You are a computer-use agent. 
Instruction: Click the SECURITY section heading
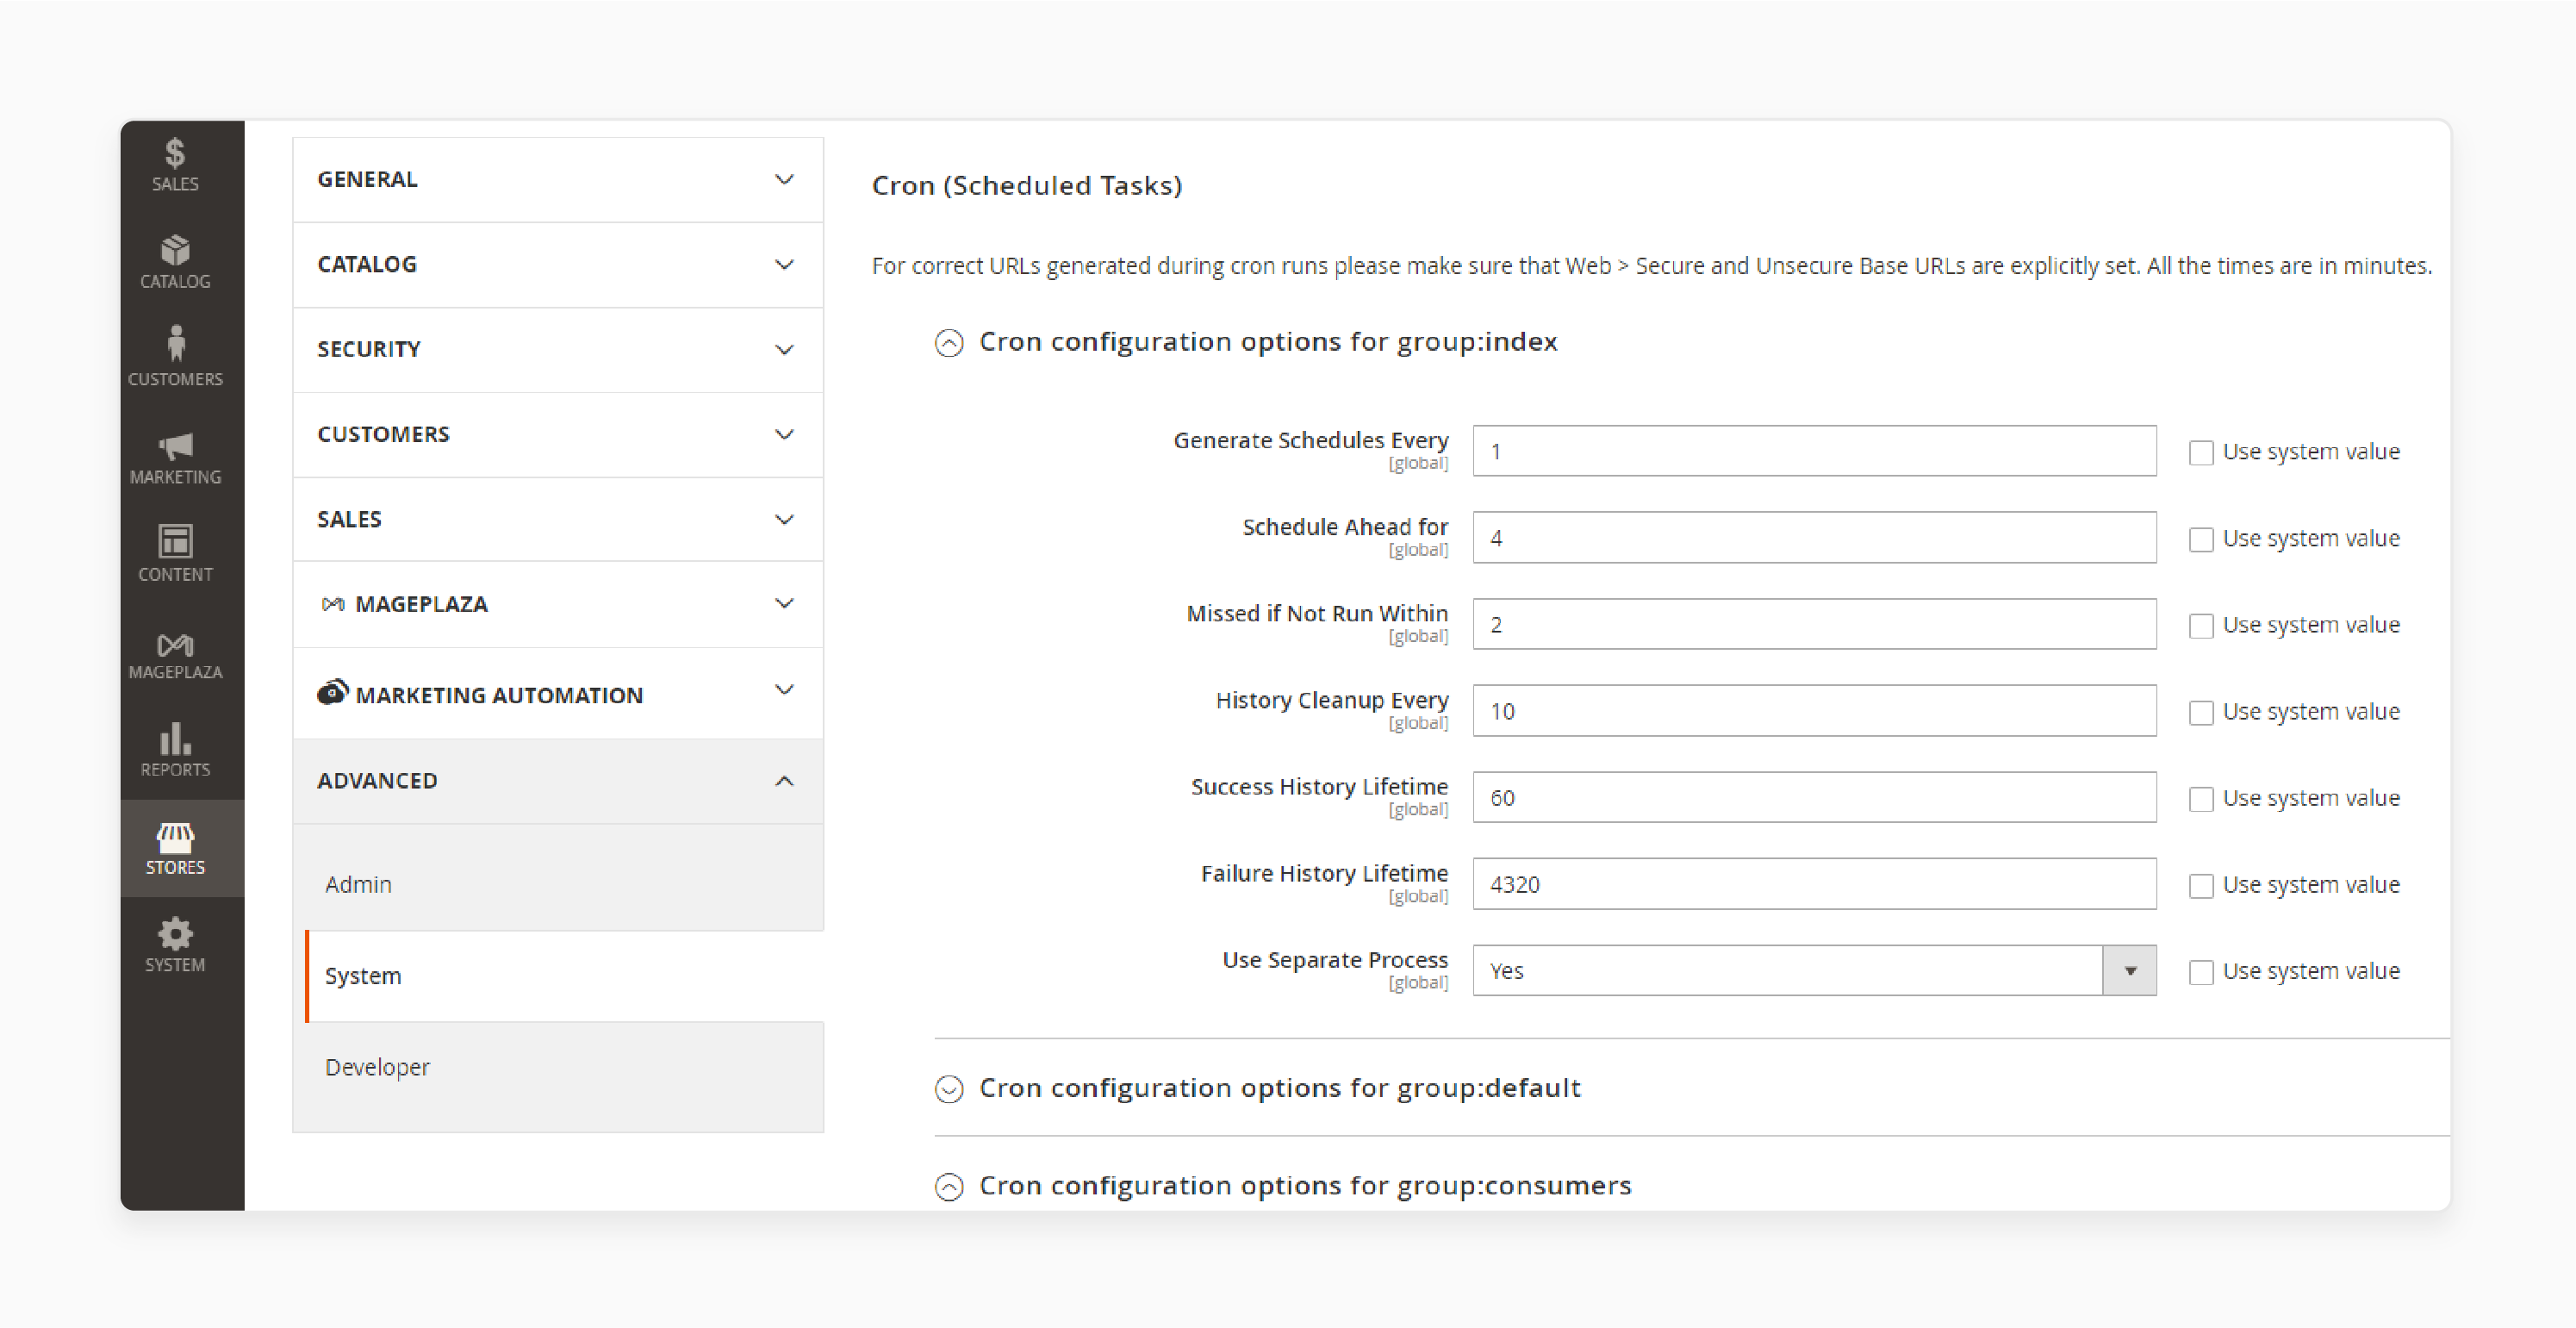[x=369, y=350]
